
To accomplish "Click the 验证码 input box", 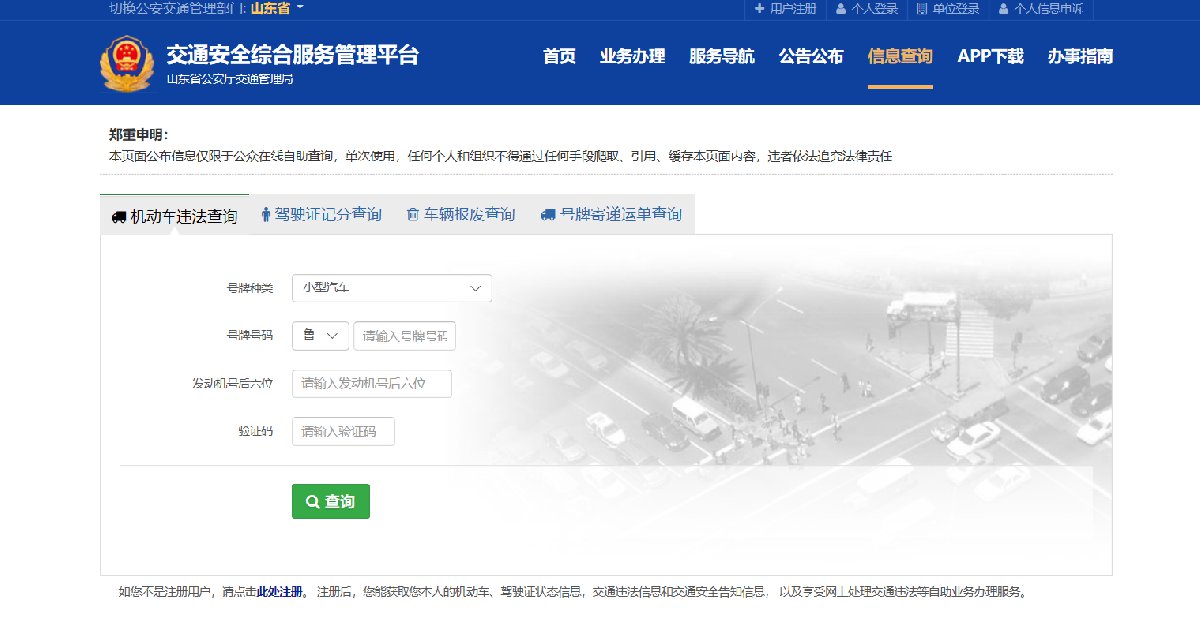I will click(x=343, y=431).
